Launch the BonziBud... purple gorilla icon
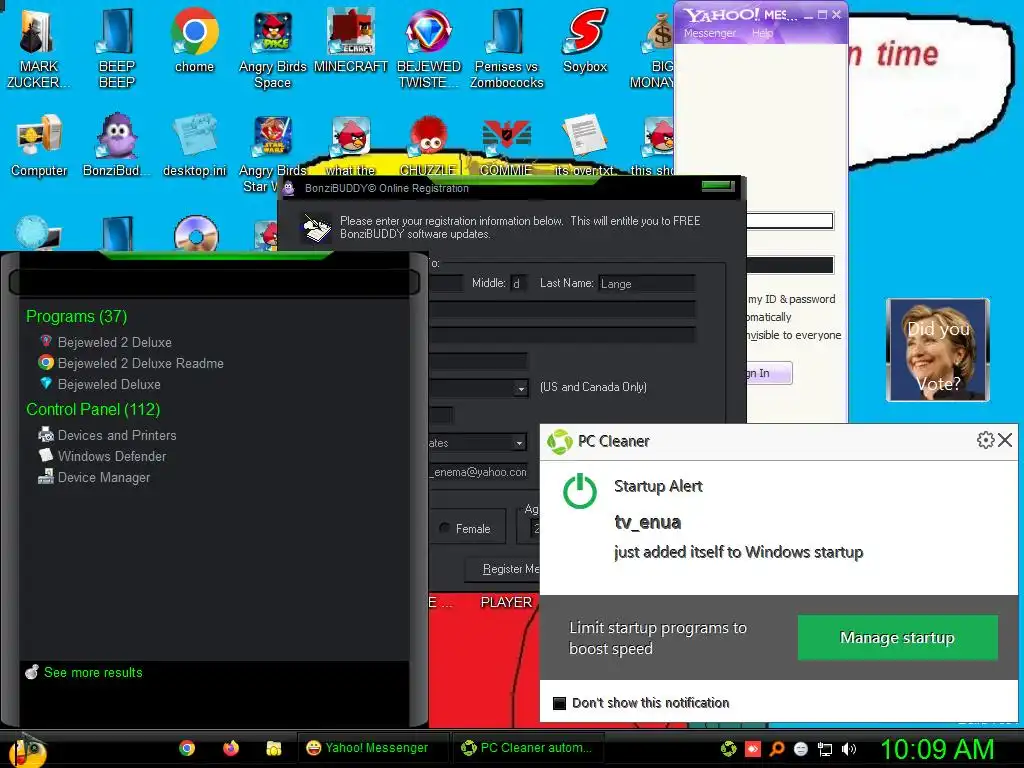Viewport: 1024px width, 768px height. (116, 145)
